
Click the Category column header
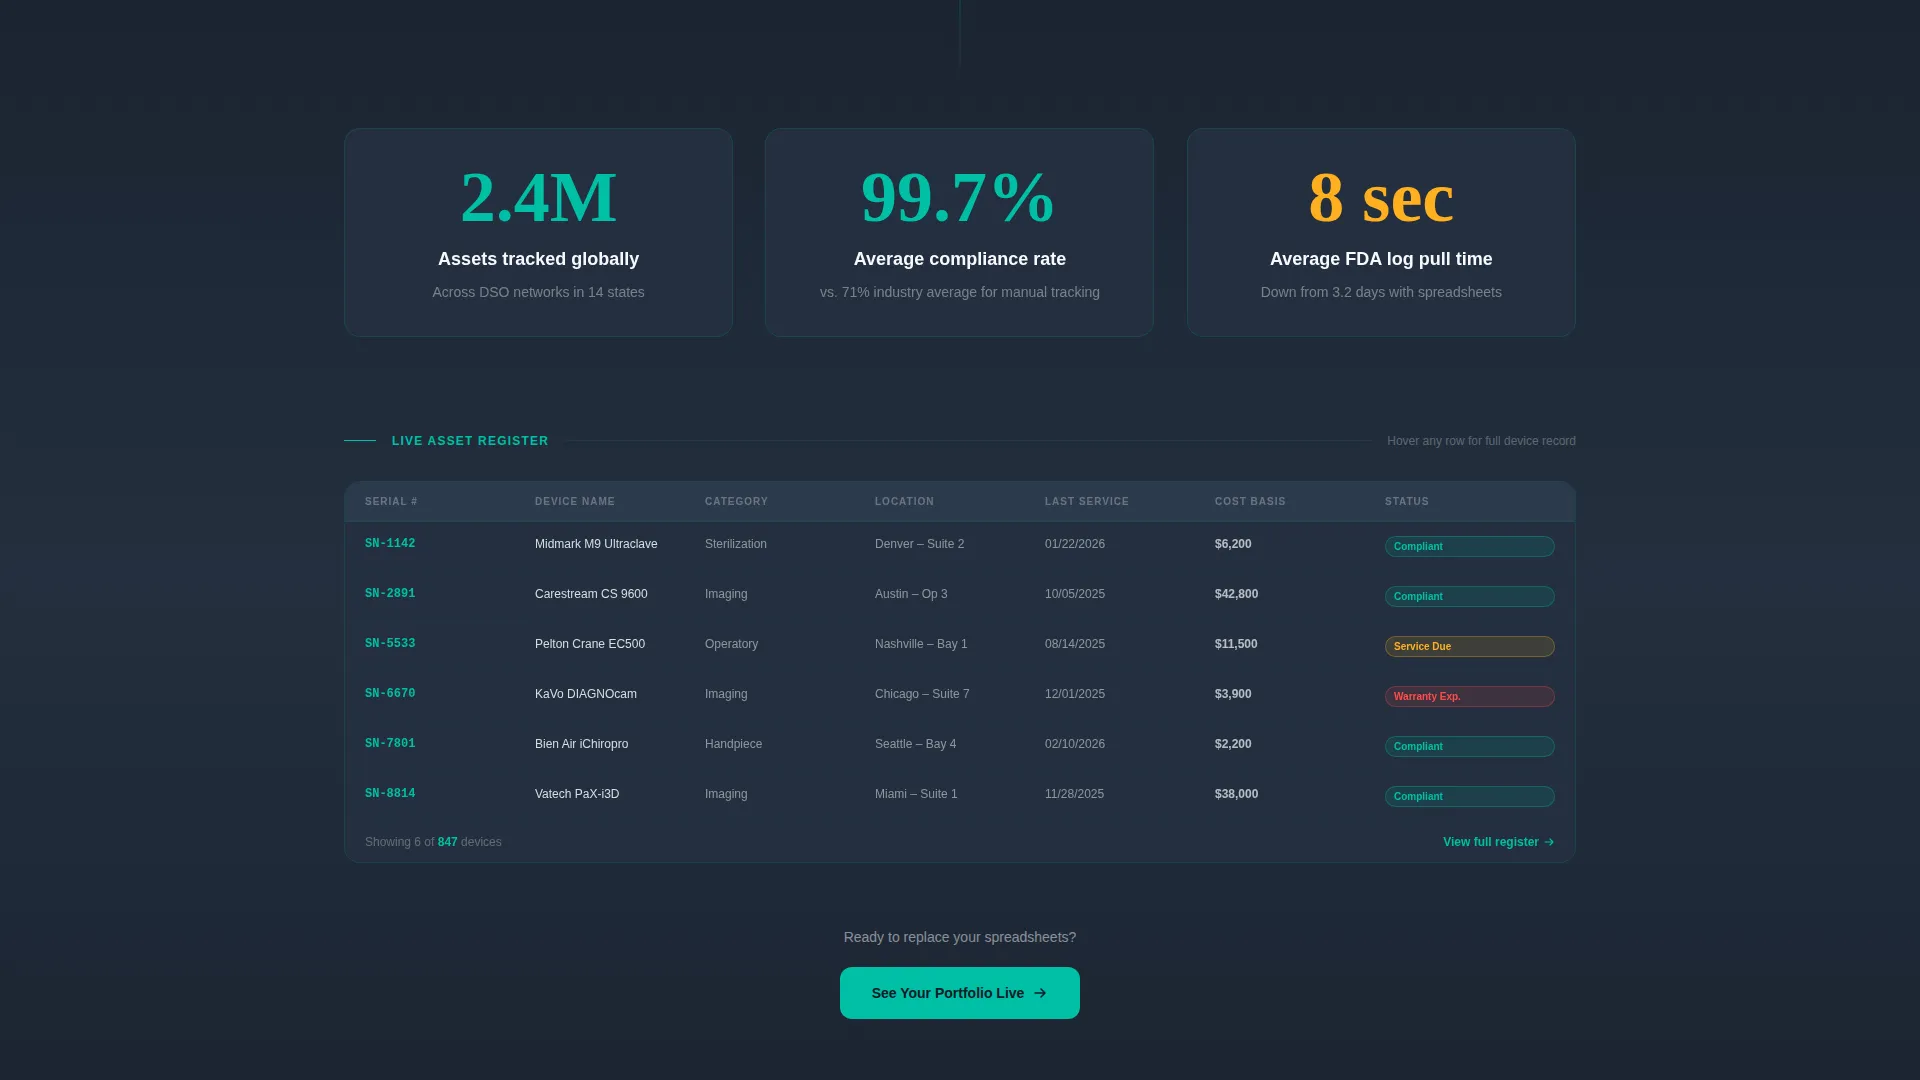(x=736, y=502)
